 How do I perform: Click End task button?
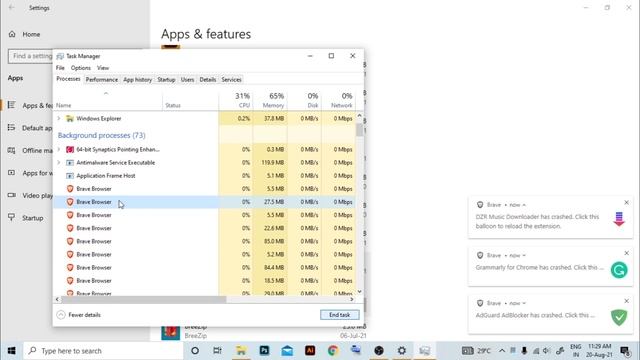coord(340,315)
